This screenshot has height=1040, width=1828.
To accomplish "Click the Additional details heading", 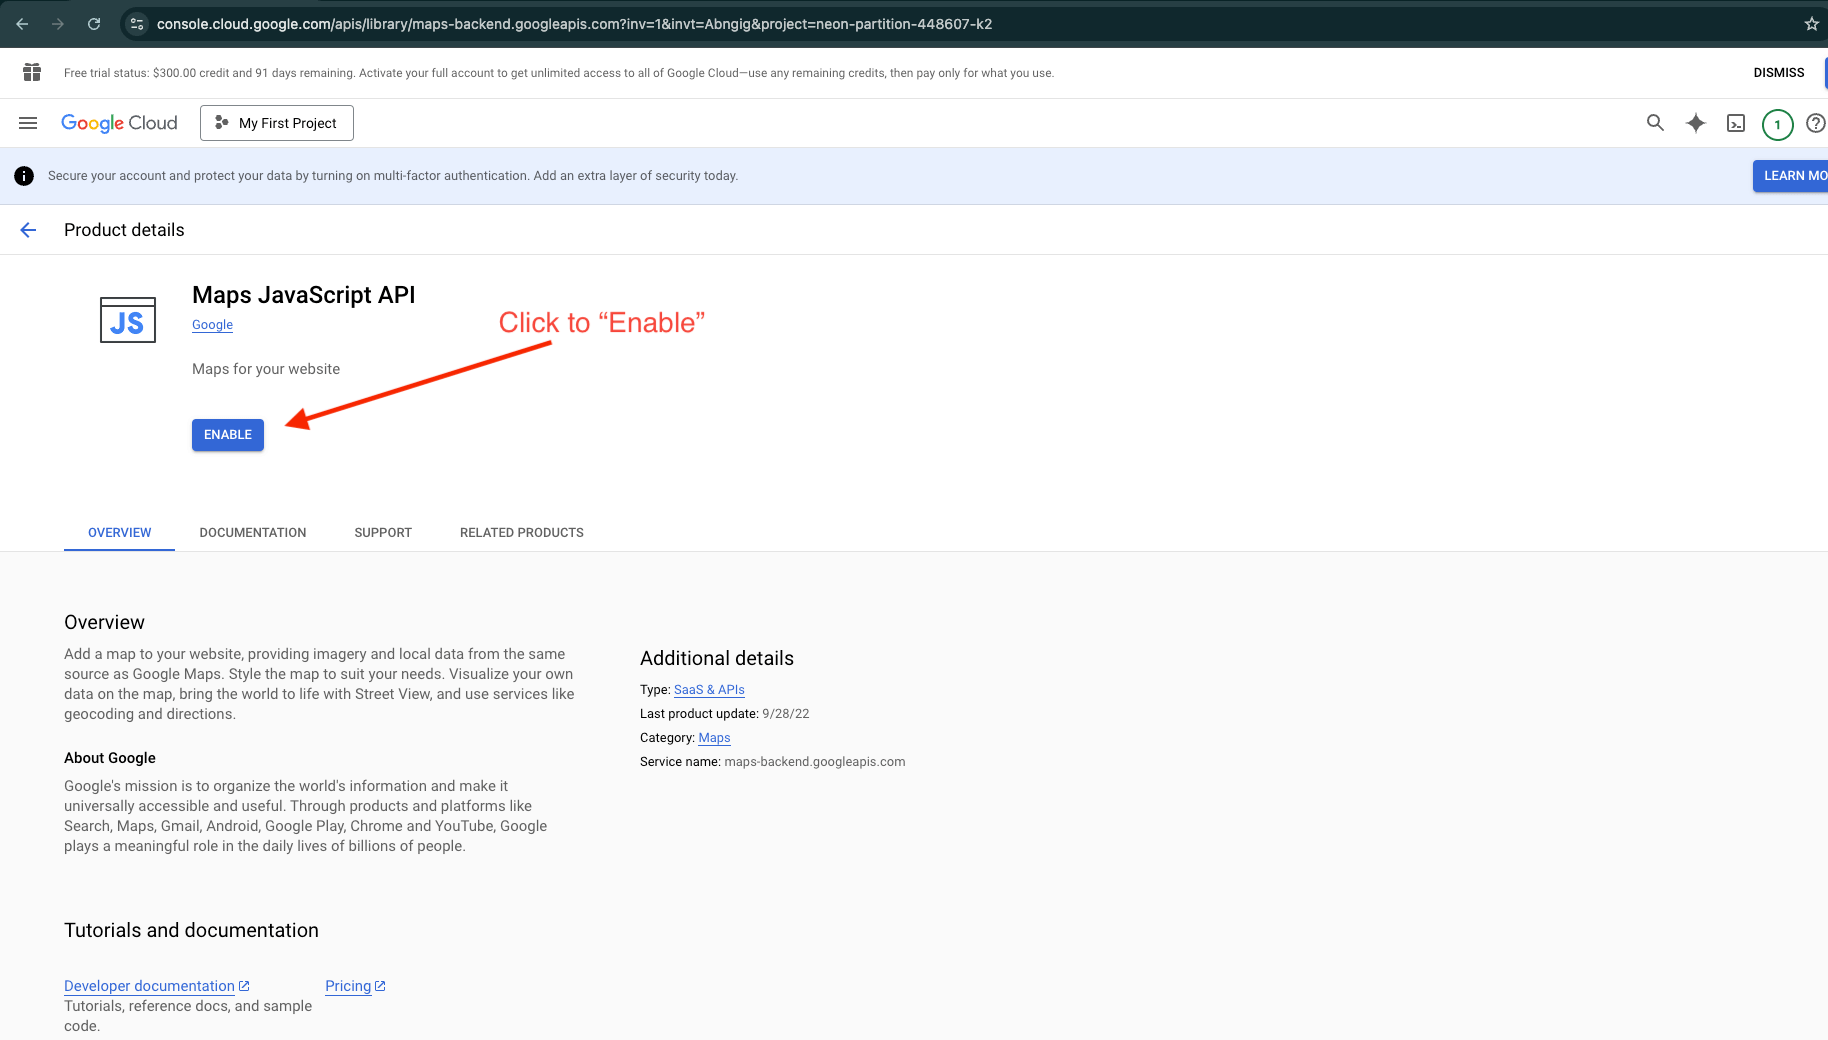I will point(717,658).
